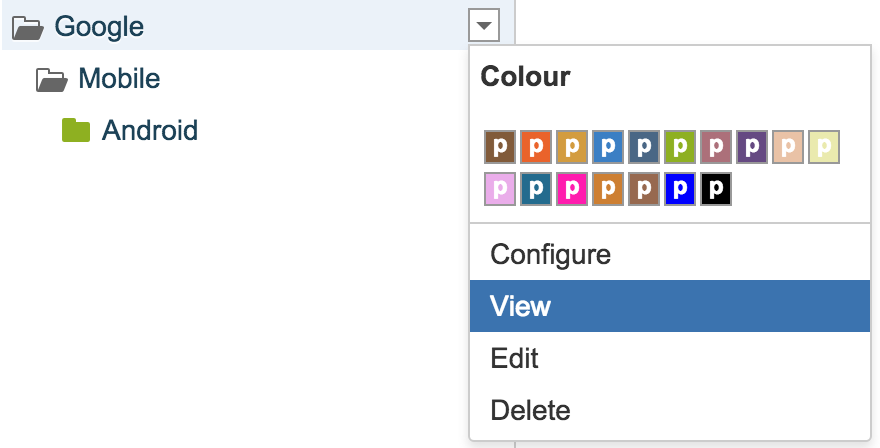The image size is (880, 448).
Task: Pick the black colour swatch
Action: (715, 189)
